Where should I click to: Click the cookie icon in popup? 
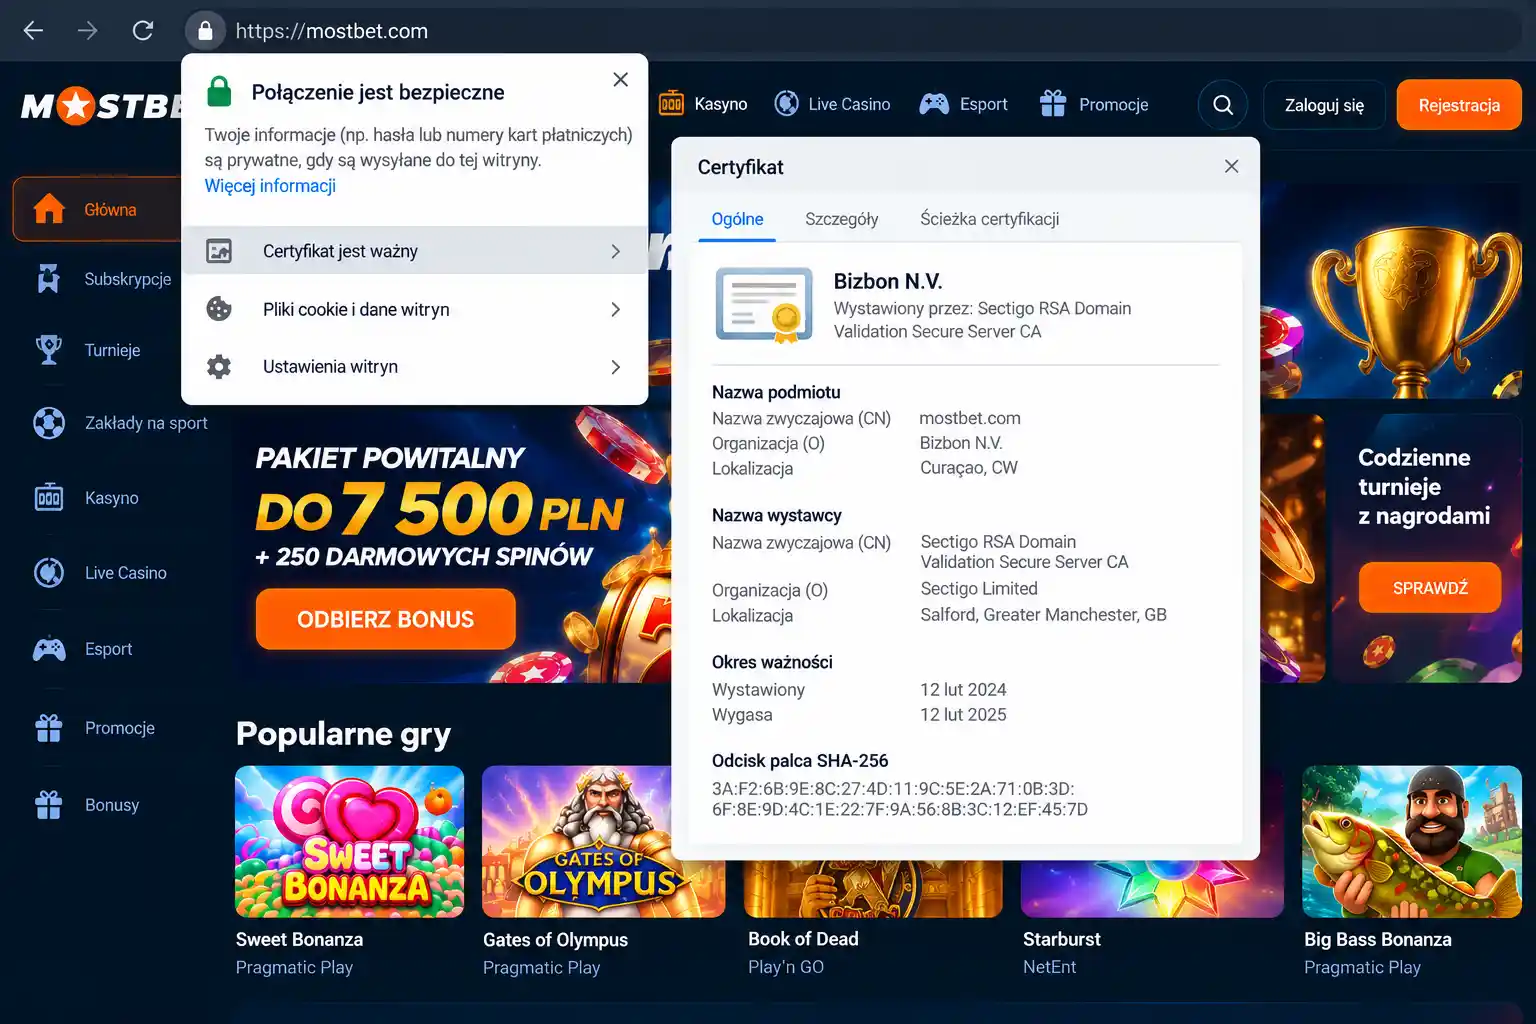tap(219, 309)
